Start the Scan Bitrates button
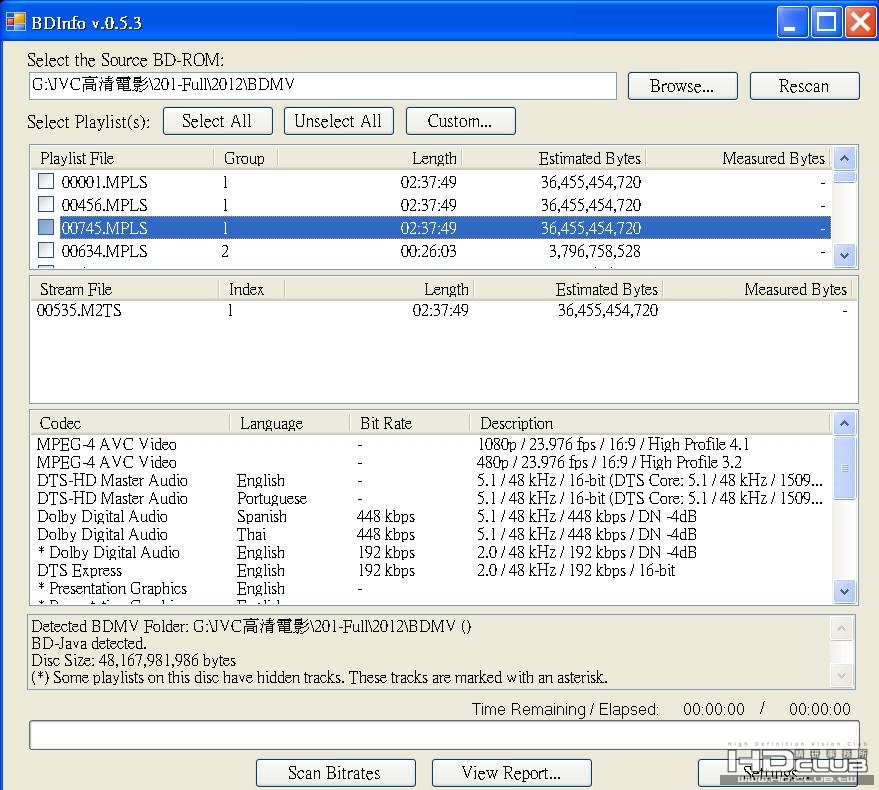The width and height of the screenshot is (879, 790). tap(335, 773)
